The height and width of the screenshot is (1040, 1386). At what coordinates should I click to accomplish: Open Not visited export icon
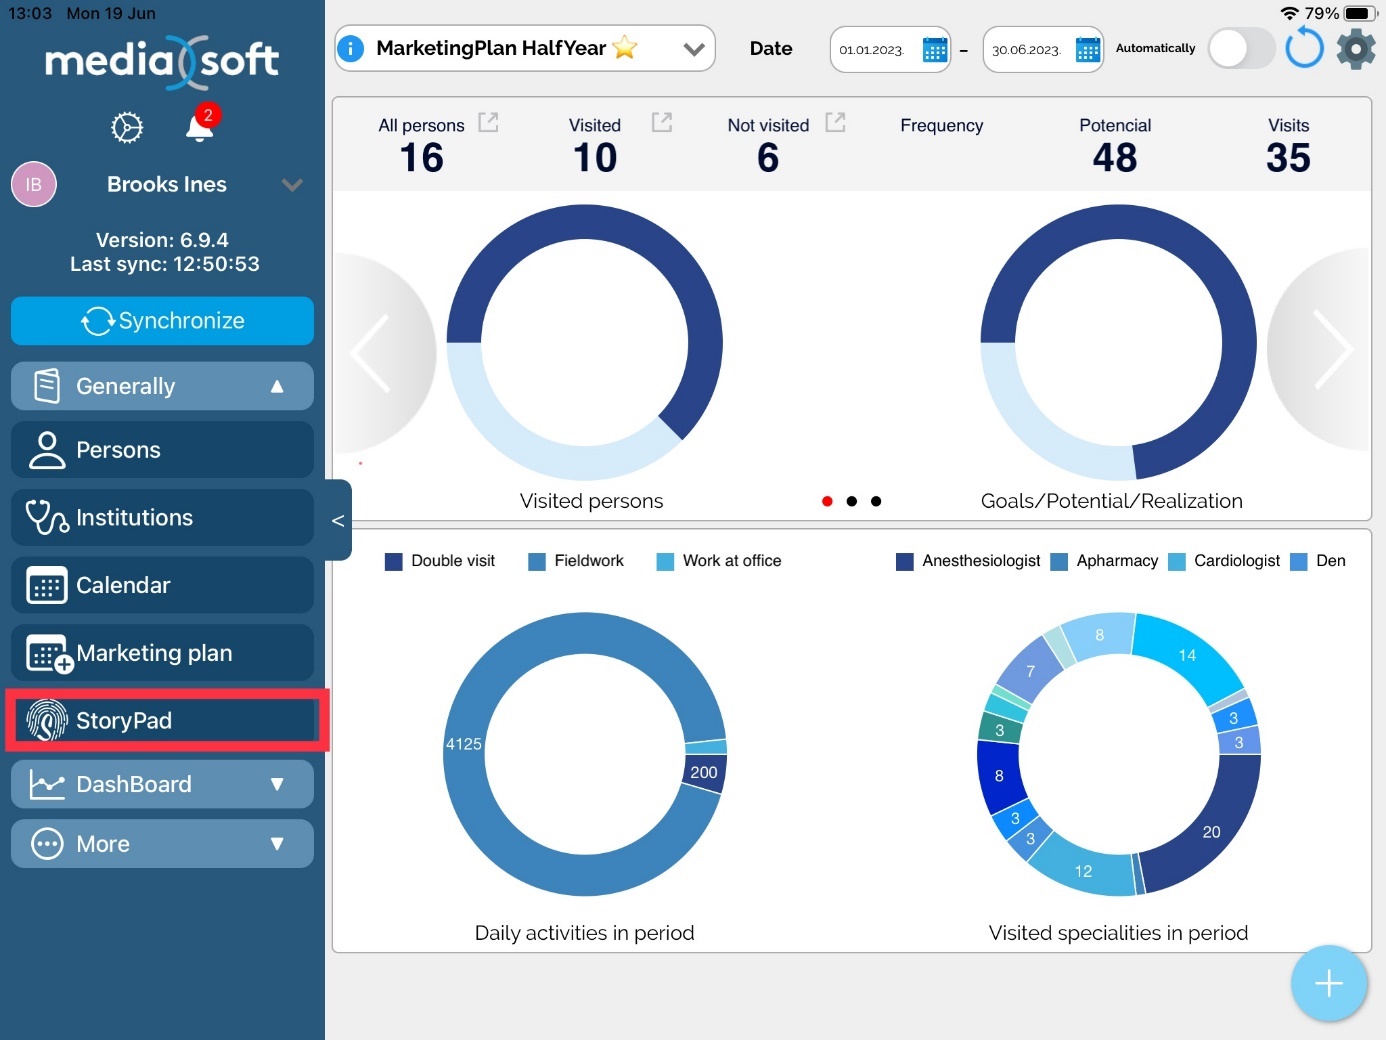click(x=835, y=123)
